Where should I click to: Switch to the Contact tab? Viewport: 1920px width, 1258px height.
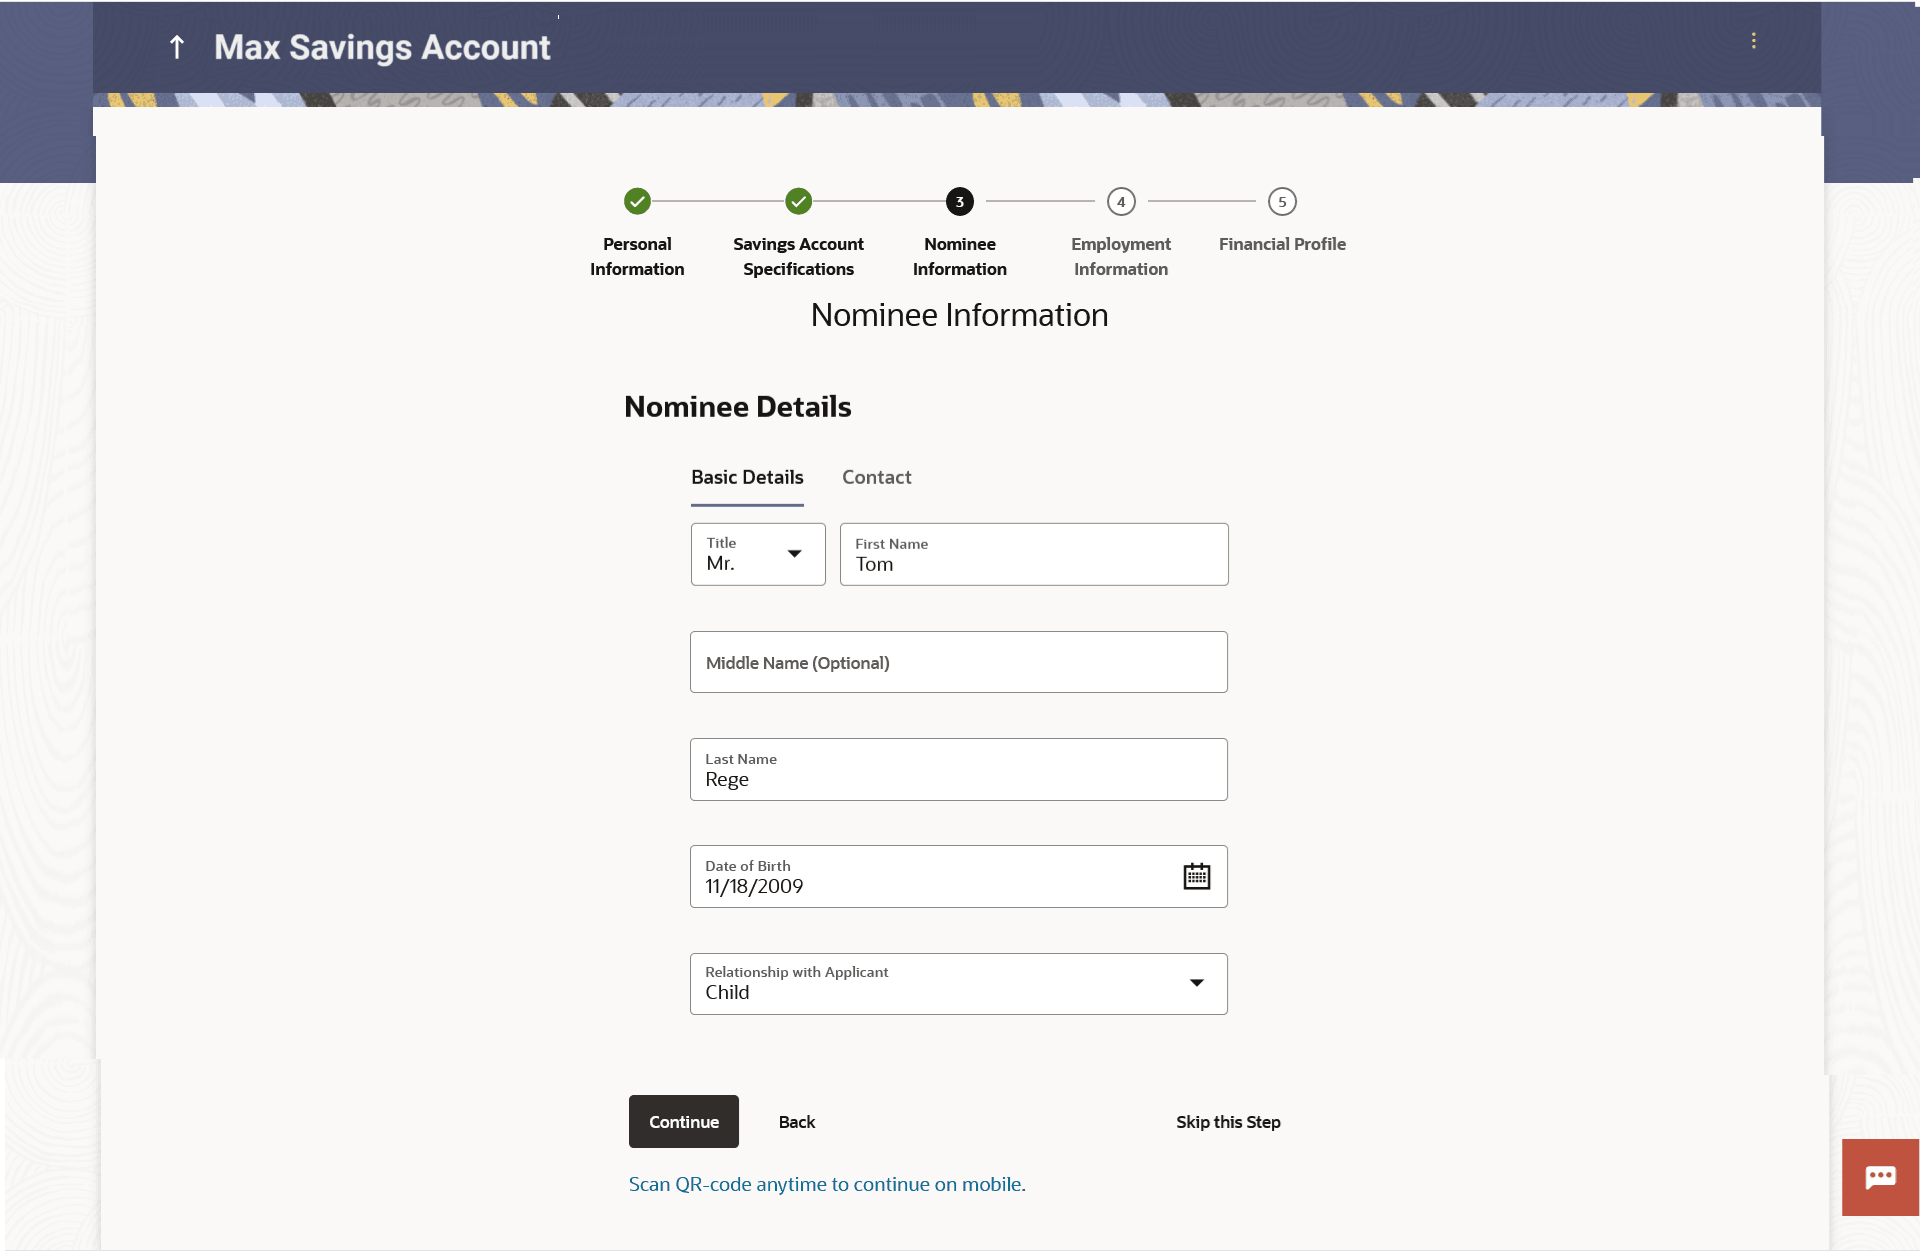point(876,478)
